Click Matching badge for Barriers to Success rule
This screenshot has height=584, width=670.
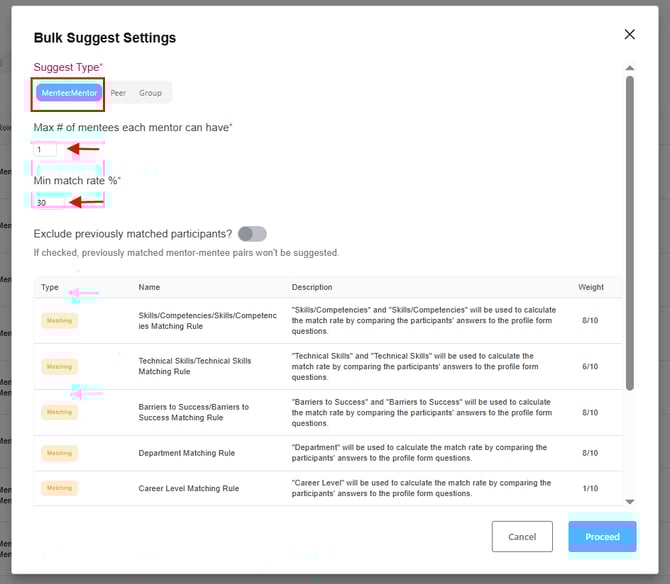[59, 412]
